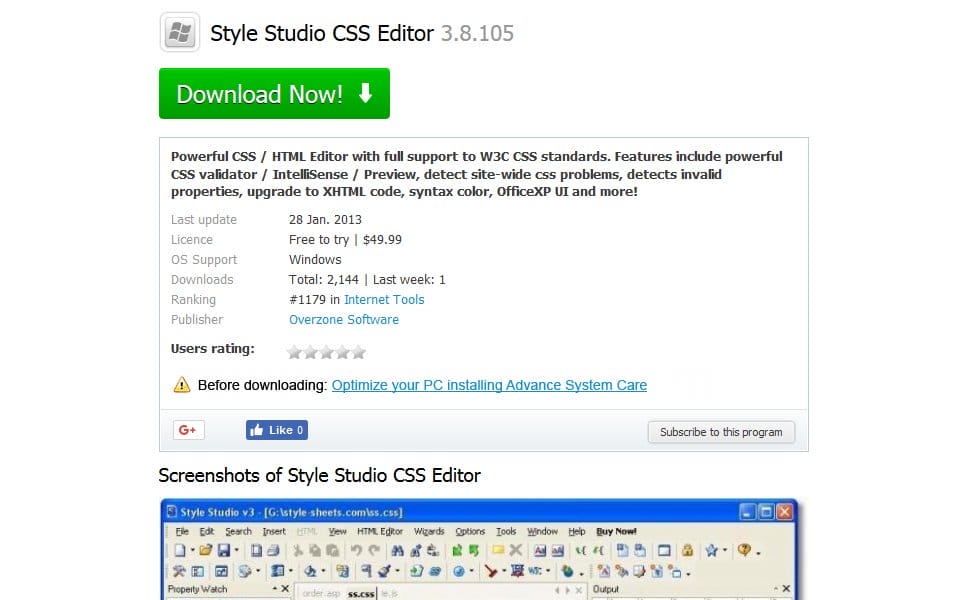
Task: Click the hammer and wrench tools icon
Action: (x=179, y=571)
